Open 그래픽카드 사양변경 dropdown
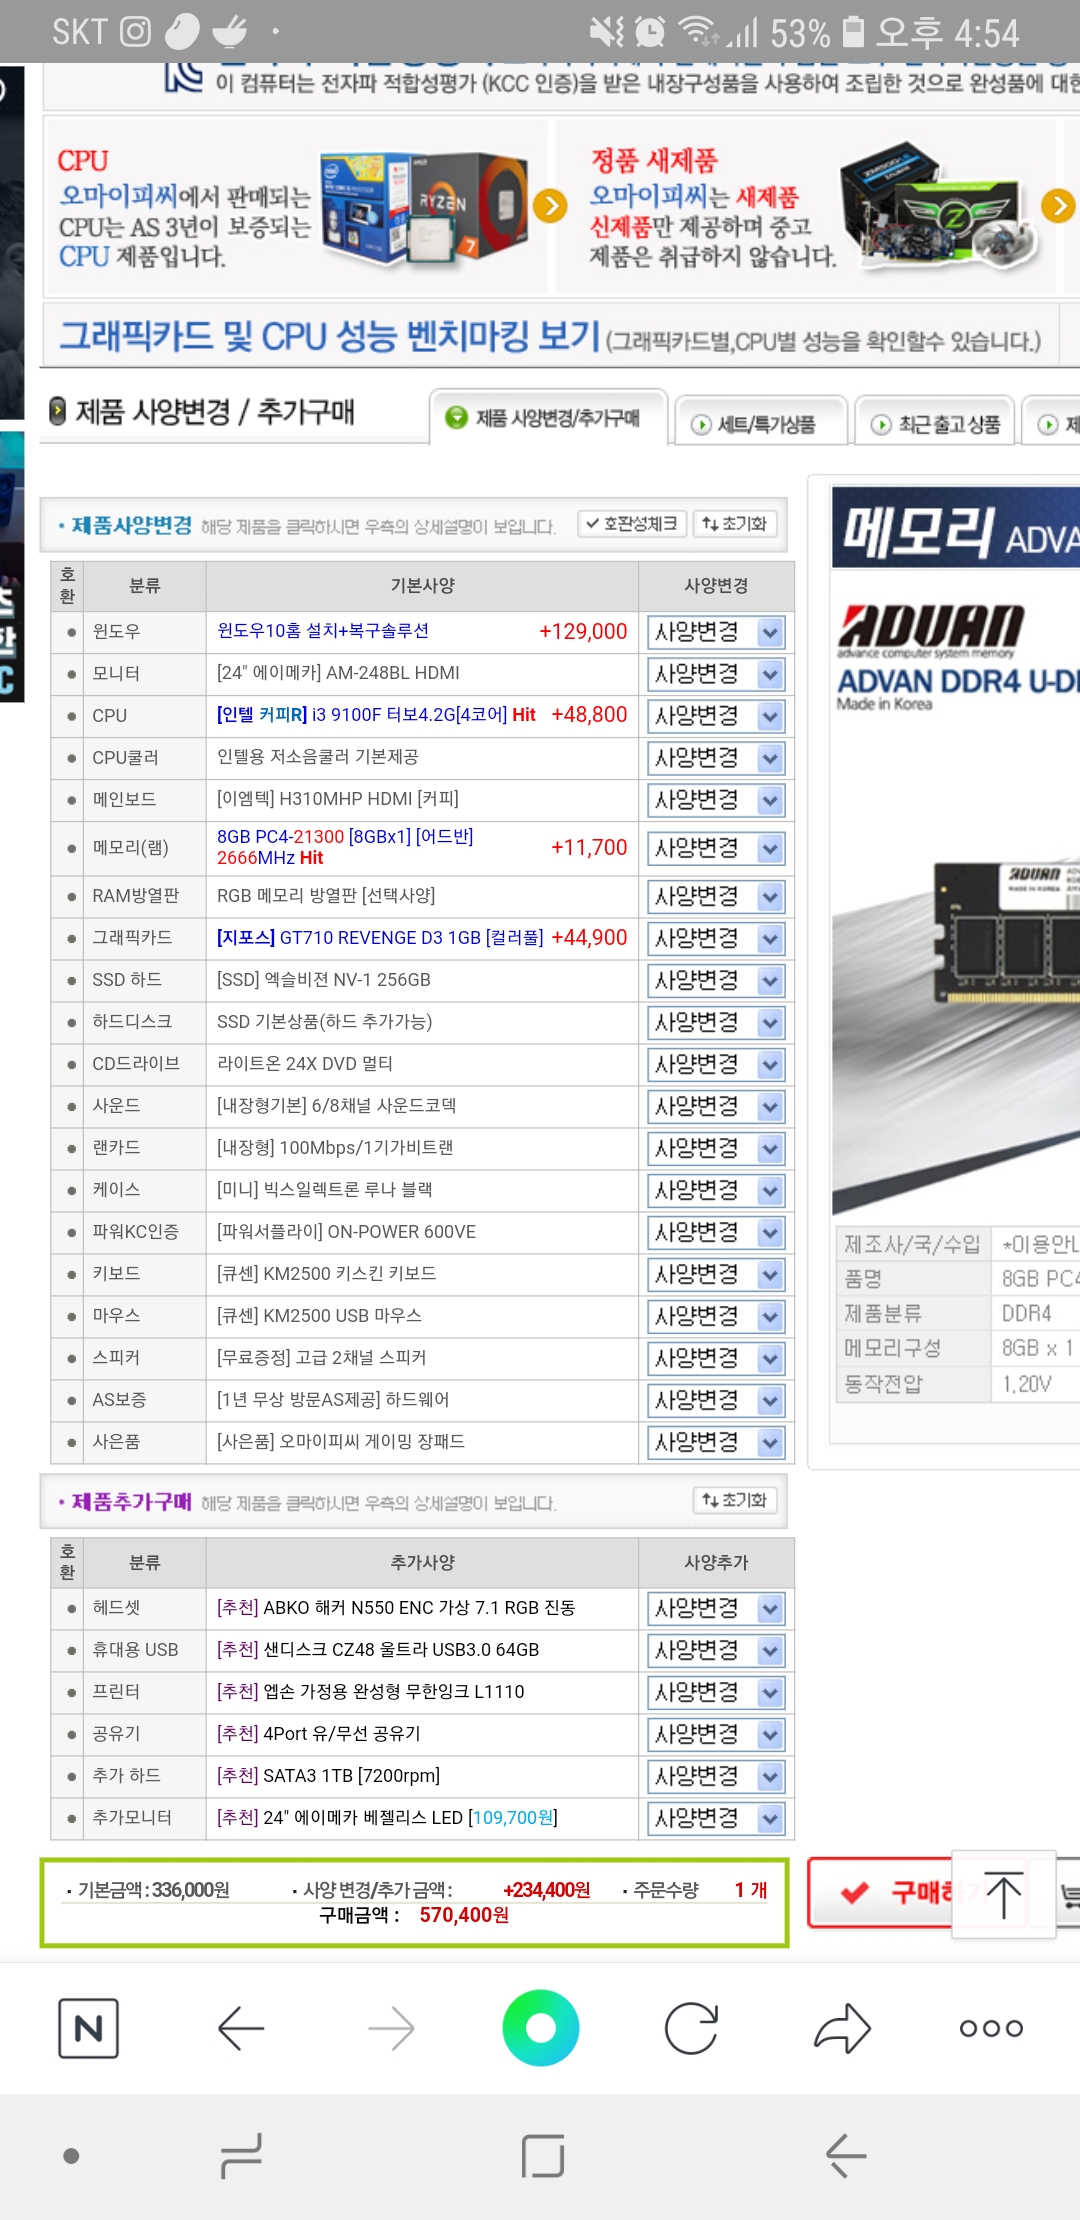 (x=716, y=938)
